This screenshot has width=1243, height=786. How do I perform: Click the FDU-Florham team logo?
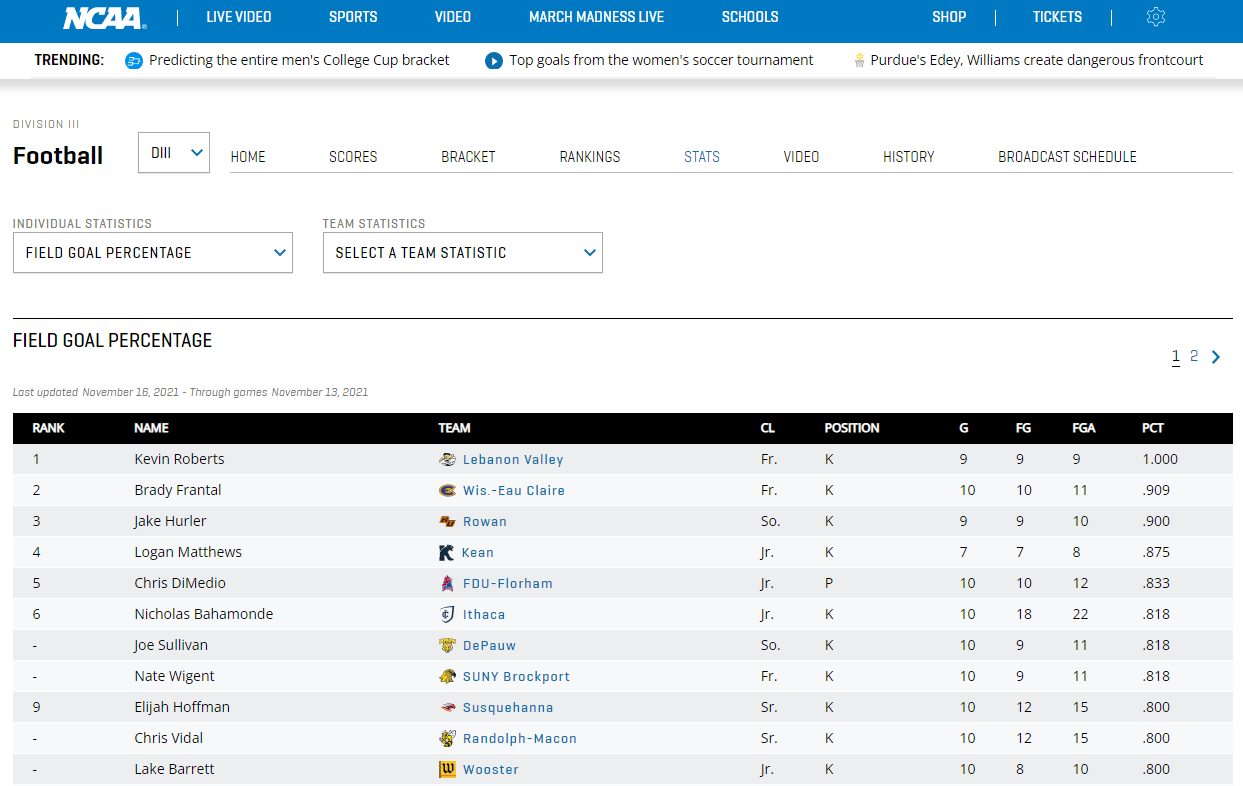click(x=447, y=584)
